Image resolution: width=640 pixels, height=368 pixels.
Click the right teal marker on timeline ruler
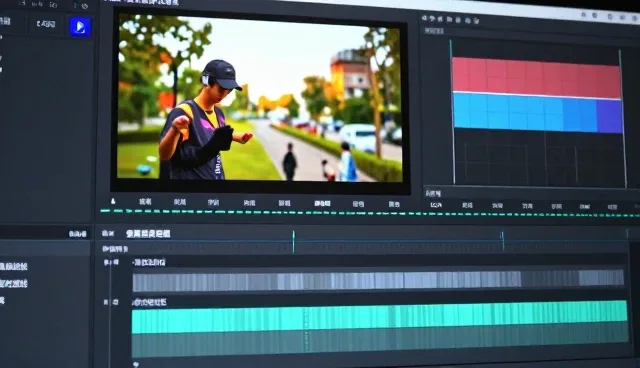(x=503, y=240)
